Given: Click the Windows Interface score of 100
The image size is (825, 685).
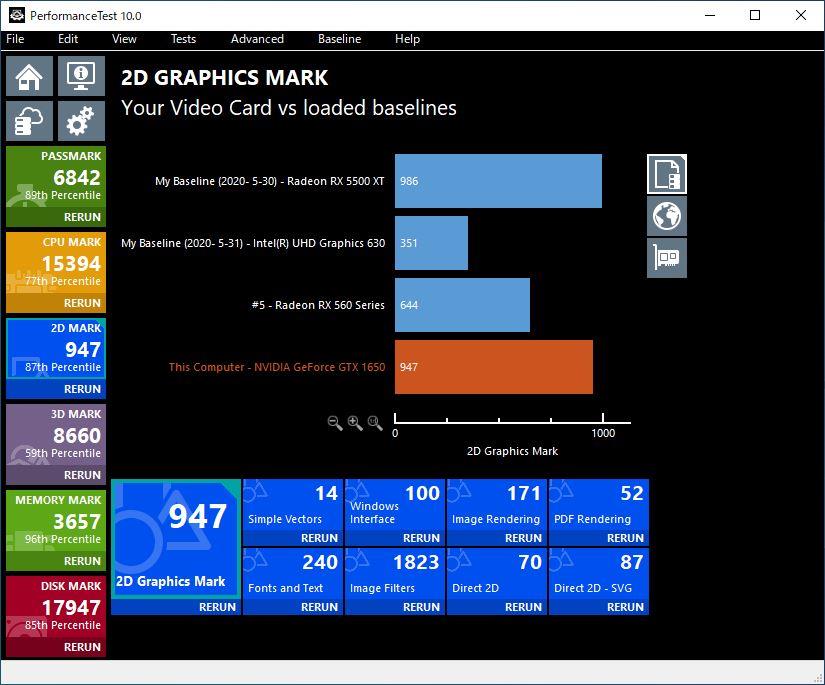Looking at the screenshot, I should pyautogui.click(x=422, y=493).
